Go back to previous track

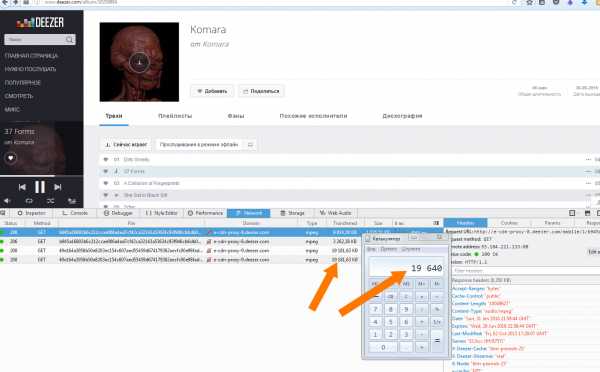click(x=22, y=187)
